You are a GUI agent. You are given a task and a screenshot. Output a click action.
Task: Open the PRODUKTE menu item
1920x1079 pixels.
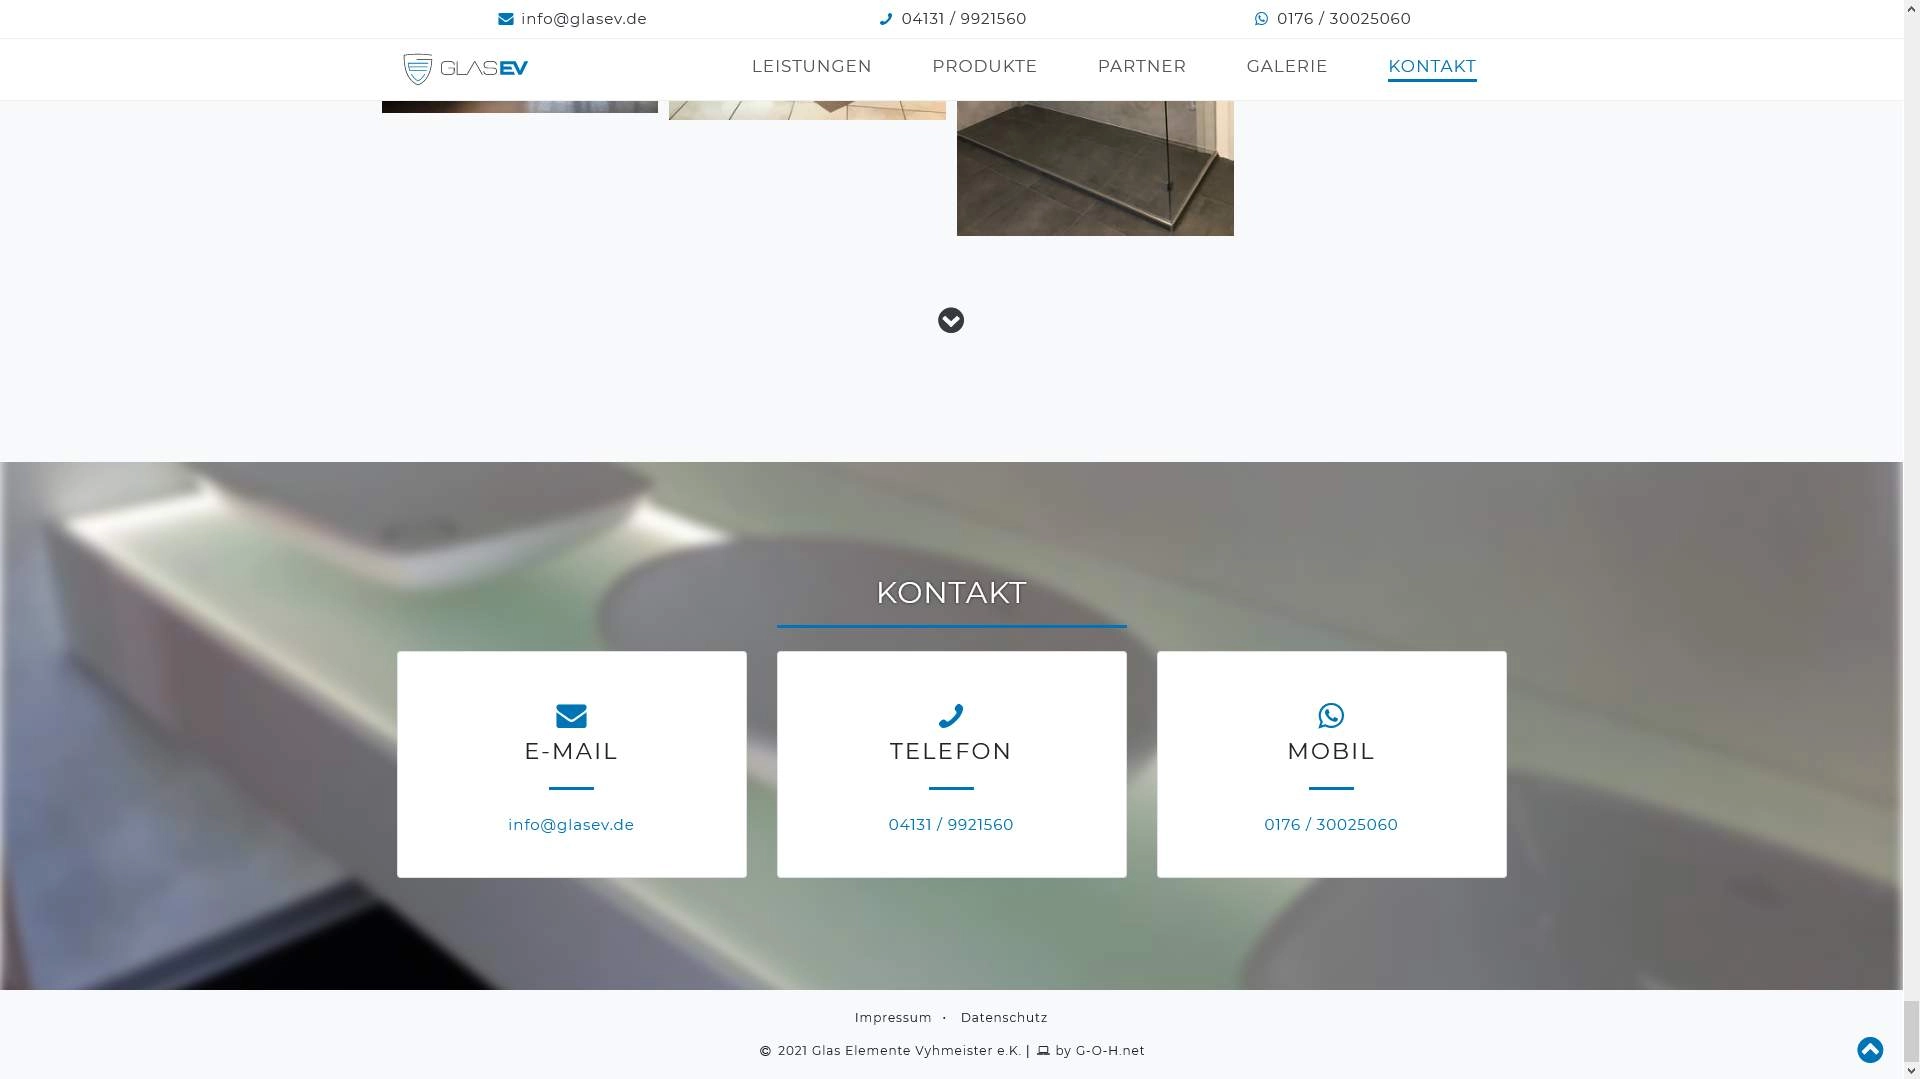(x=985, y=66)
